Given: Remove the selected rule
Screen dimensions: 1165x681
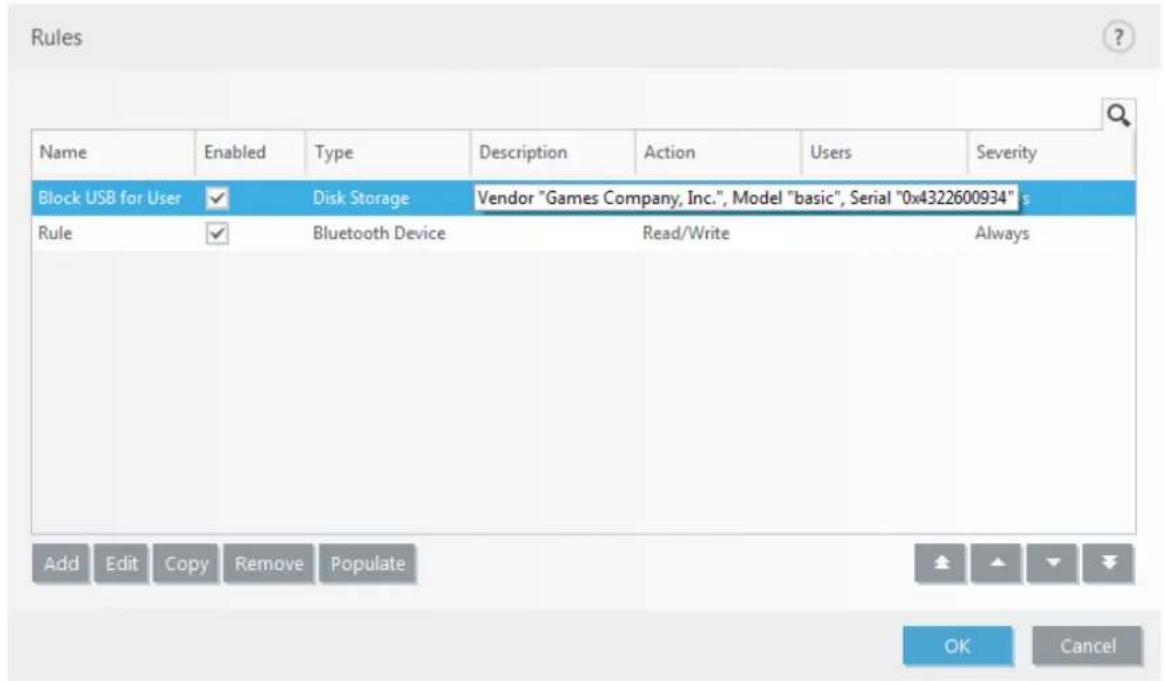Looking at the screenshot, I should click(x=269, y=564).
